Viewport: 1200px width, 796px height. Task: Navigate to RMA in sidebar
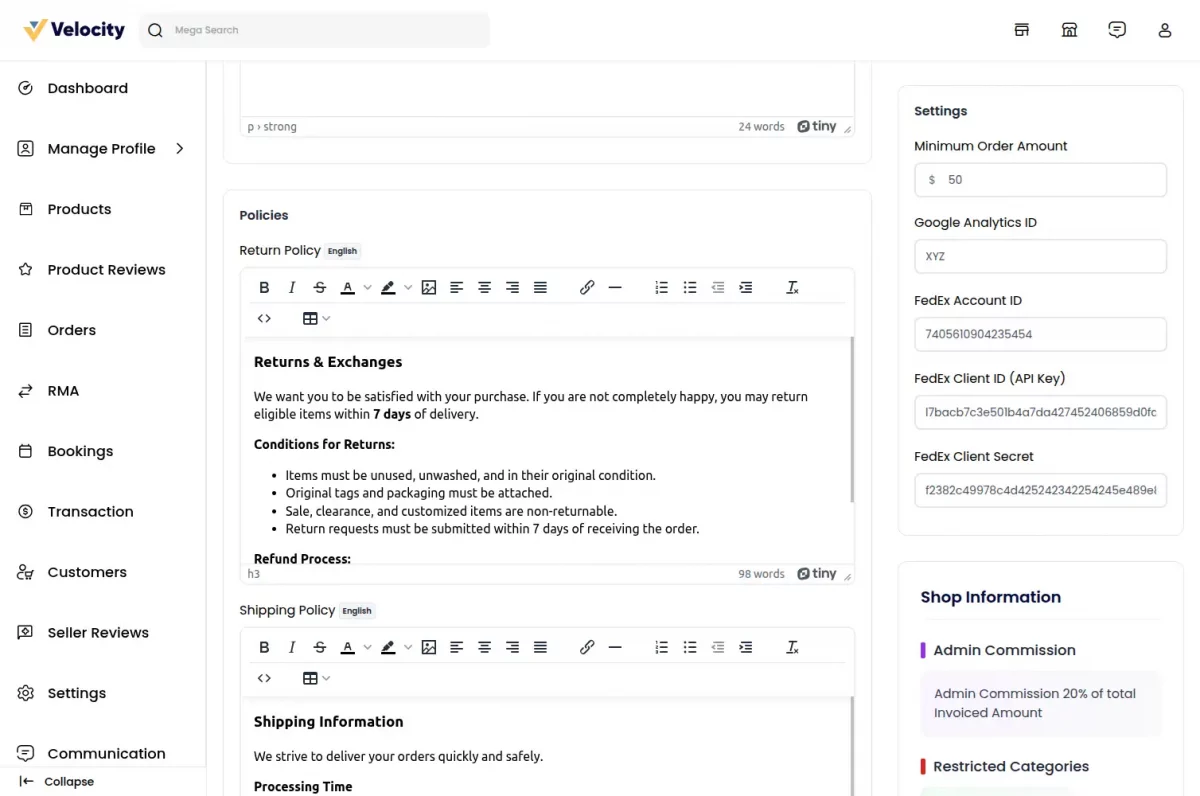(63, 390)
